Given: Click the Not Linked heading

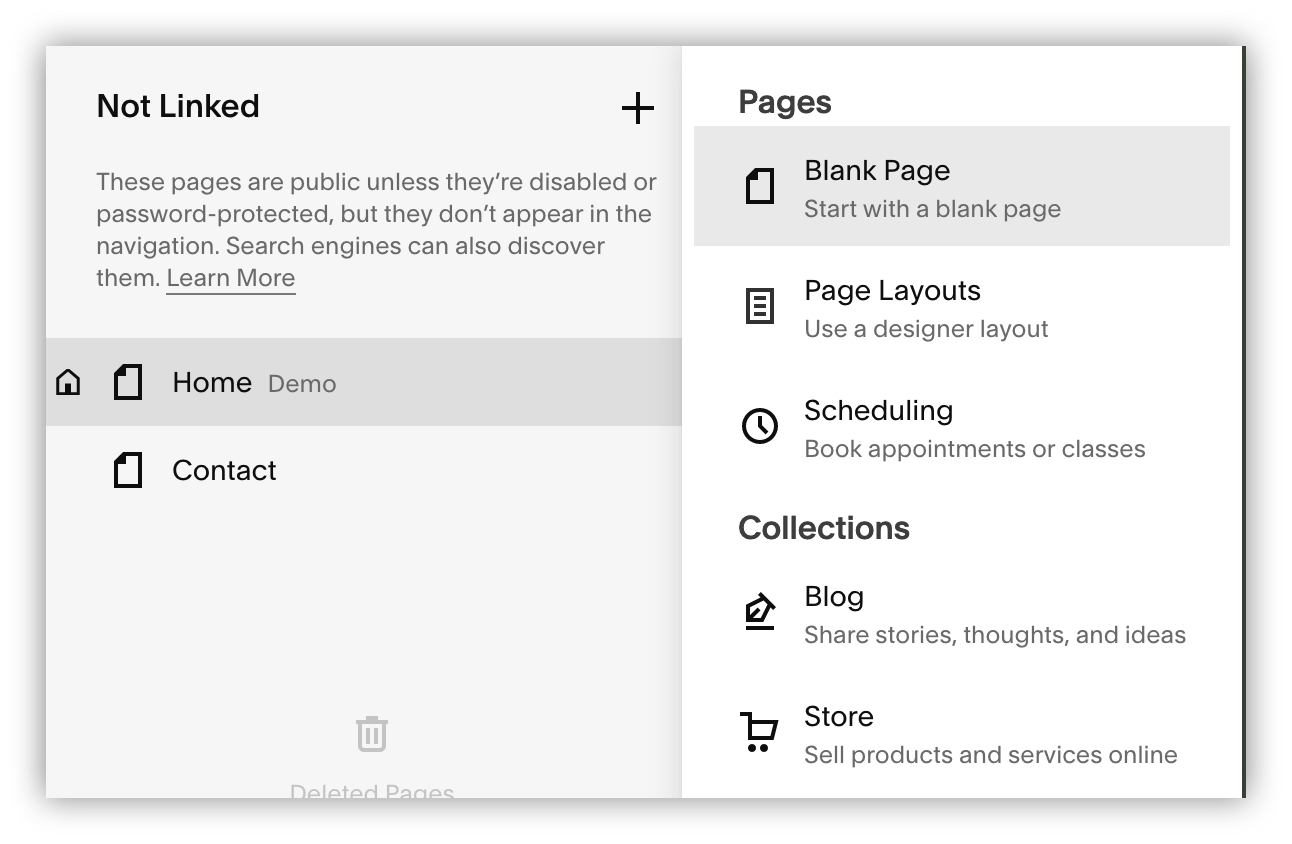Looking at the screenshot, I should click(178, 106).
